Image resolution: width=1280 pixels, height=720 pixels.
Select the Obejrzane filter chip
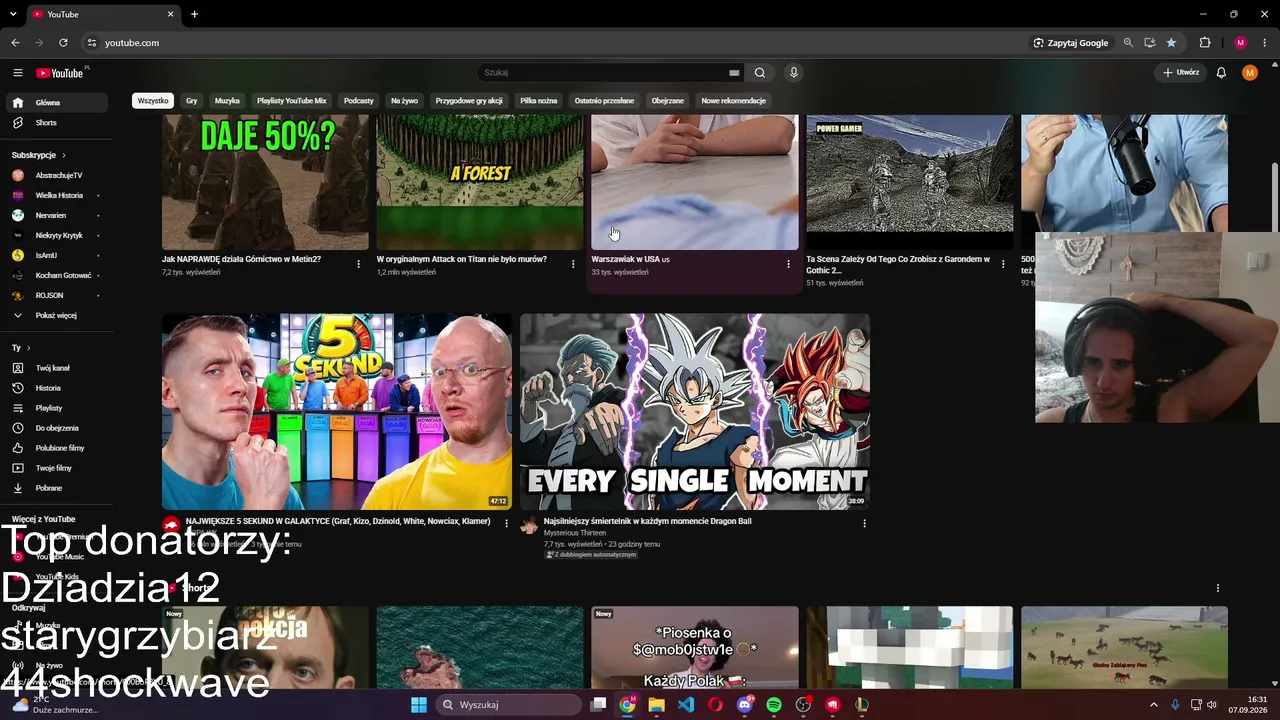pos(667,101)
